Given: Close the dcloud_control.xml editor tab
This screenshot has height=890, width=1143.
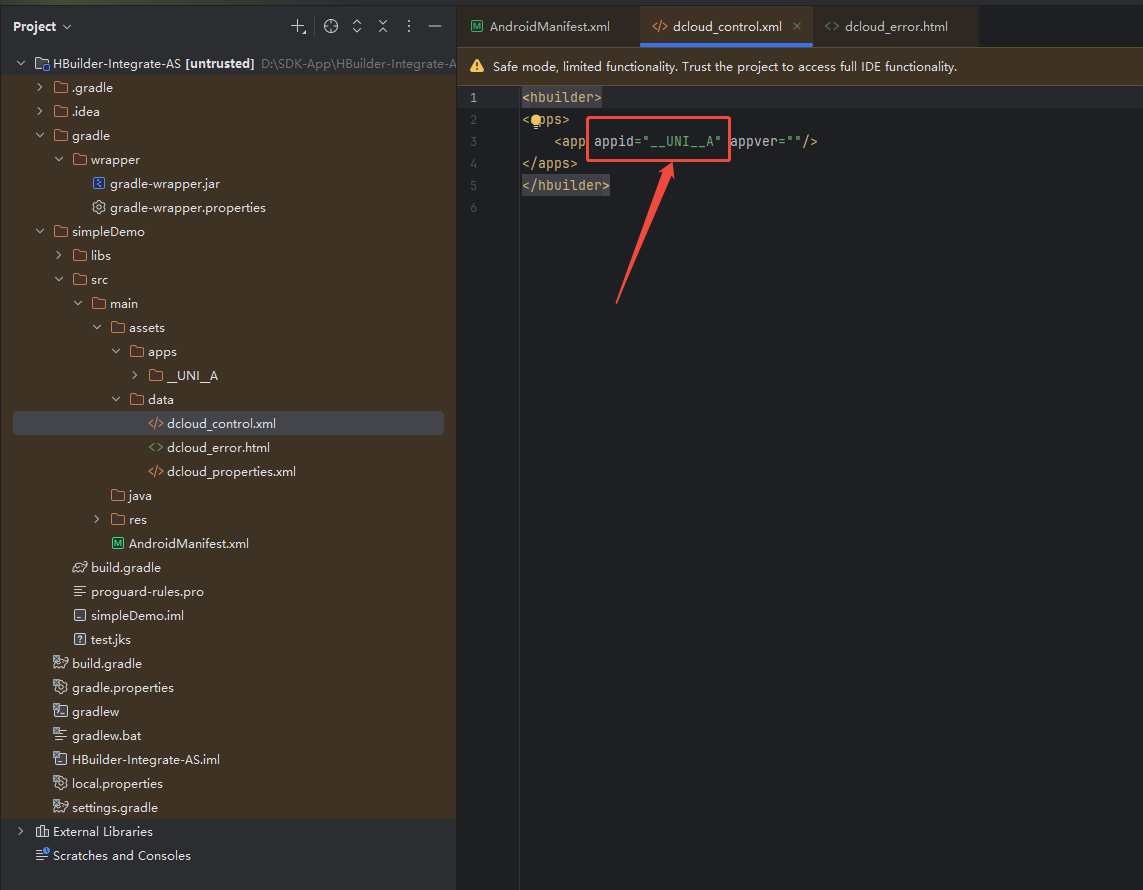Looking at the screenshot, I should (x=797, y=27).
